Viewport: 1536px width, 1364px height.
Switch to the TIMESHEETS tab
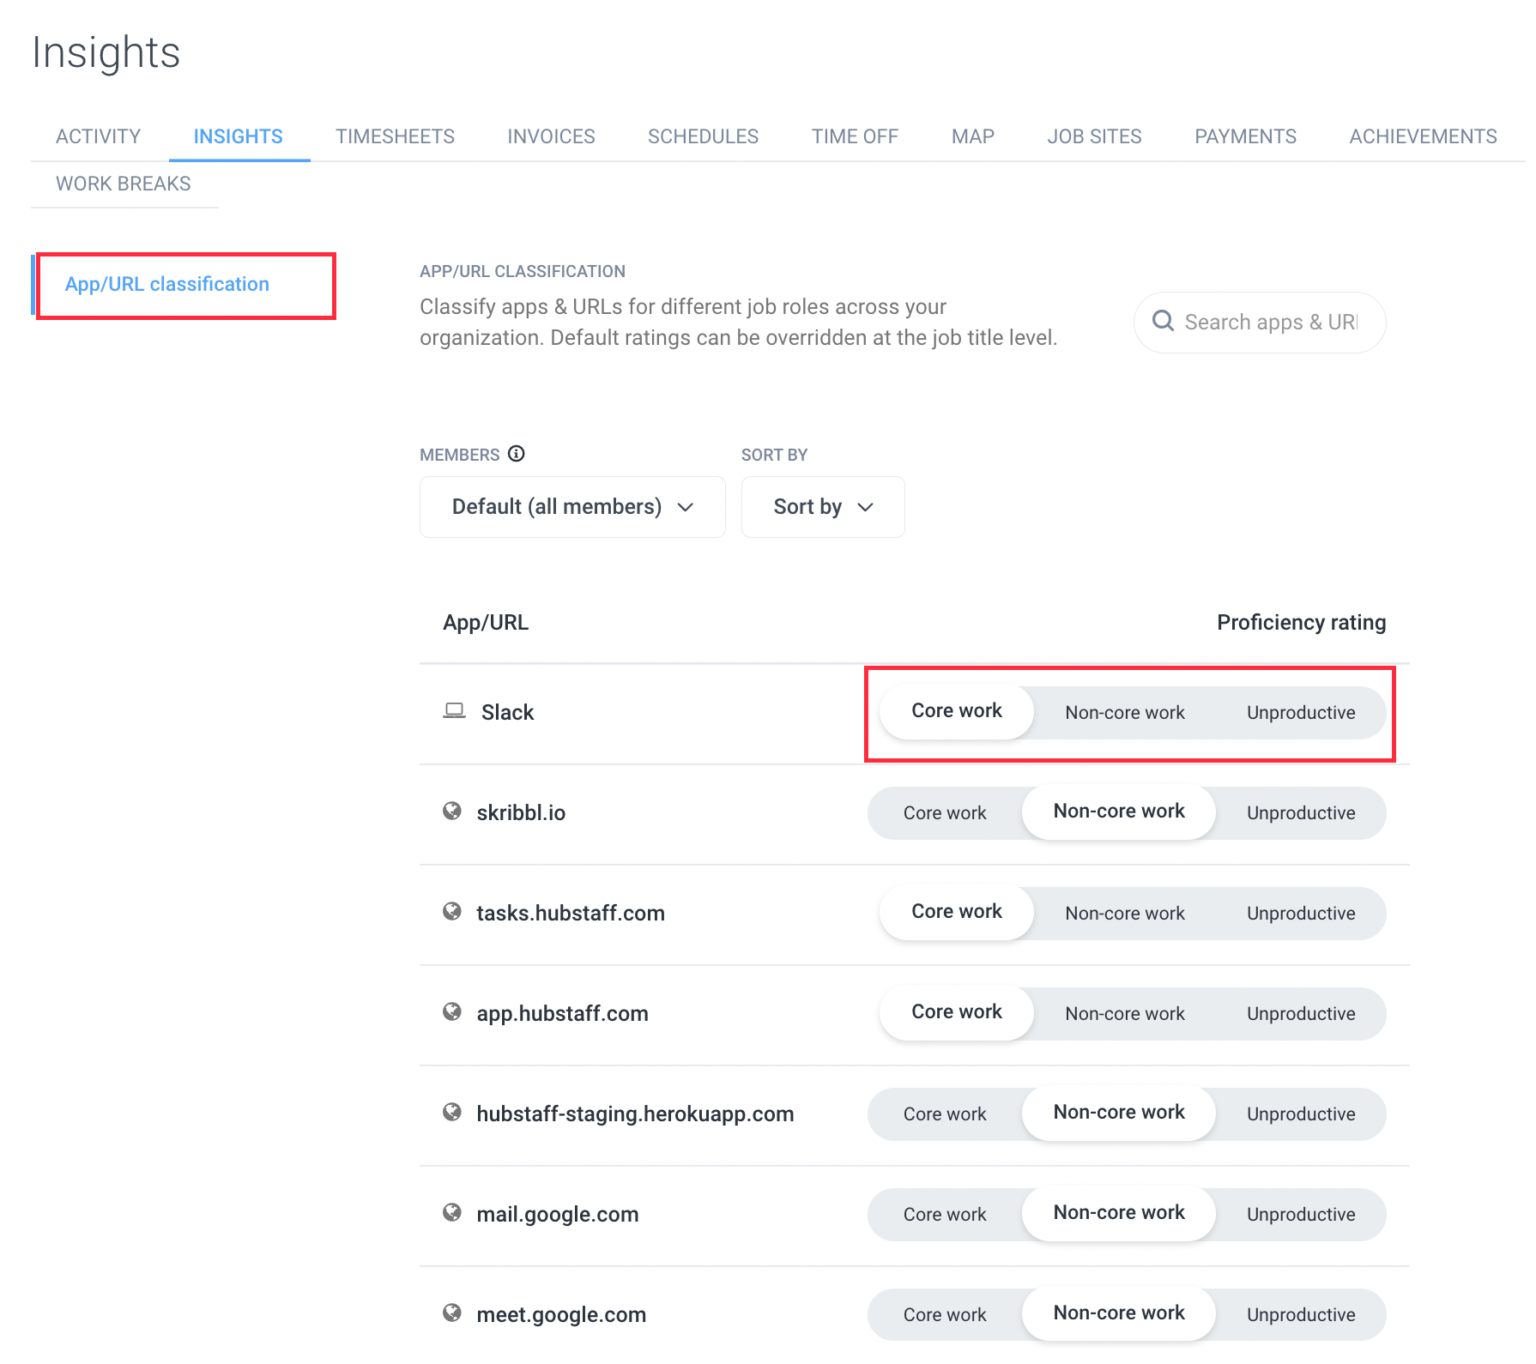(x=395, y=136)
